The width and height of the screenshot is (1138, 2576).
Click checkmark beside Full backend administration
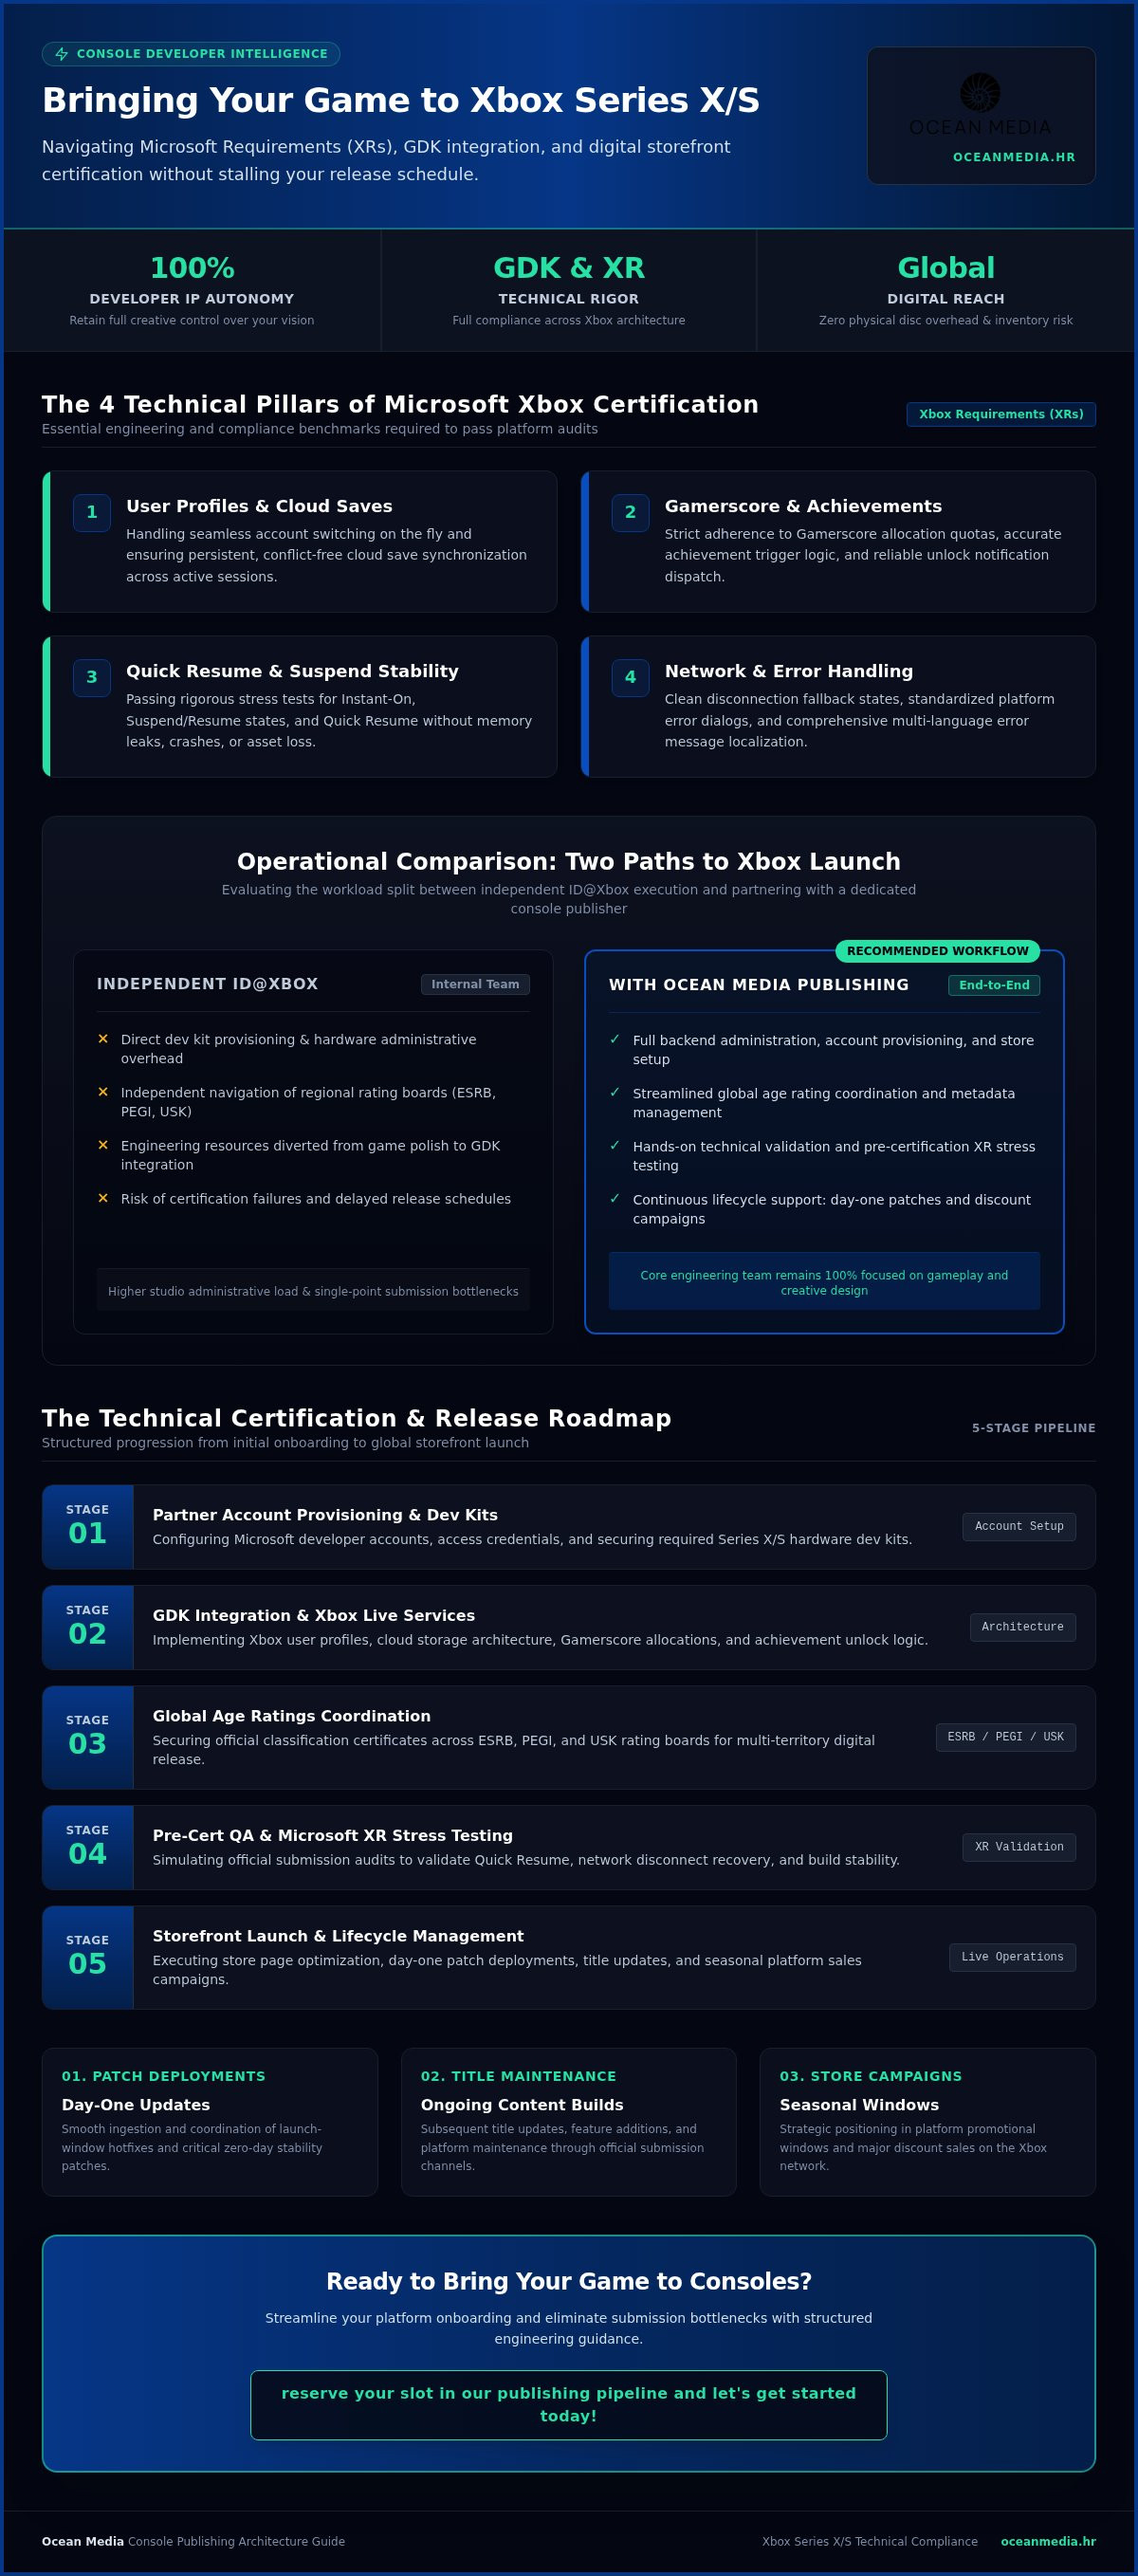[x=615, y=1039]
